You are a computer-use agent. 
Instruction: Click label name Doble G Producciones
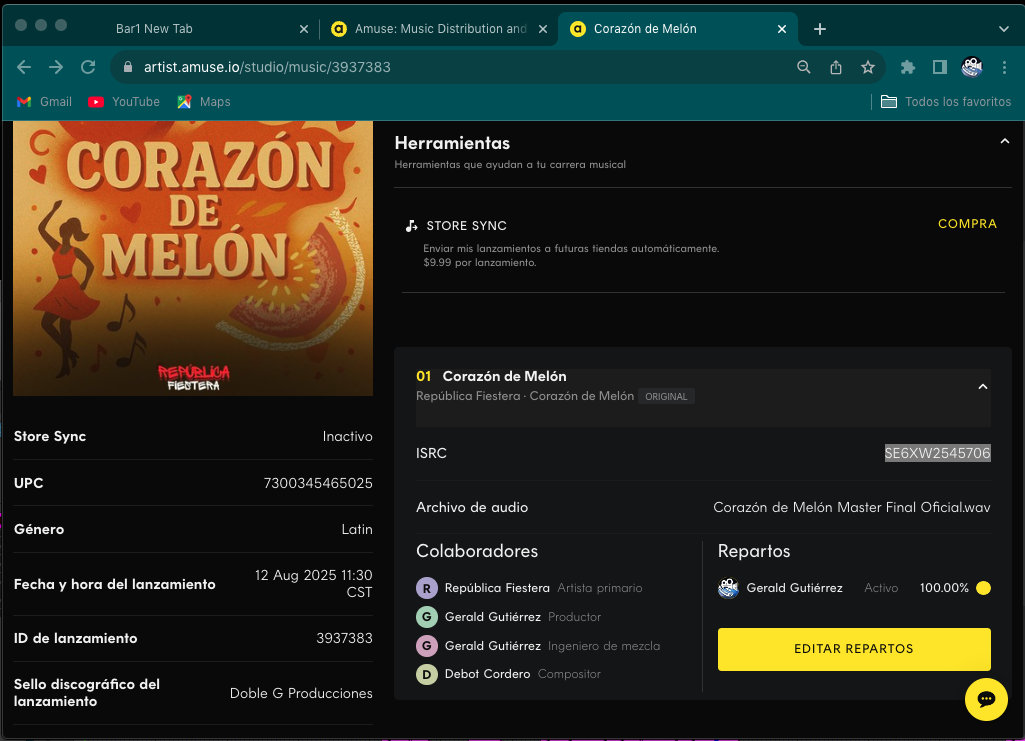point(301,693)
